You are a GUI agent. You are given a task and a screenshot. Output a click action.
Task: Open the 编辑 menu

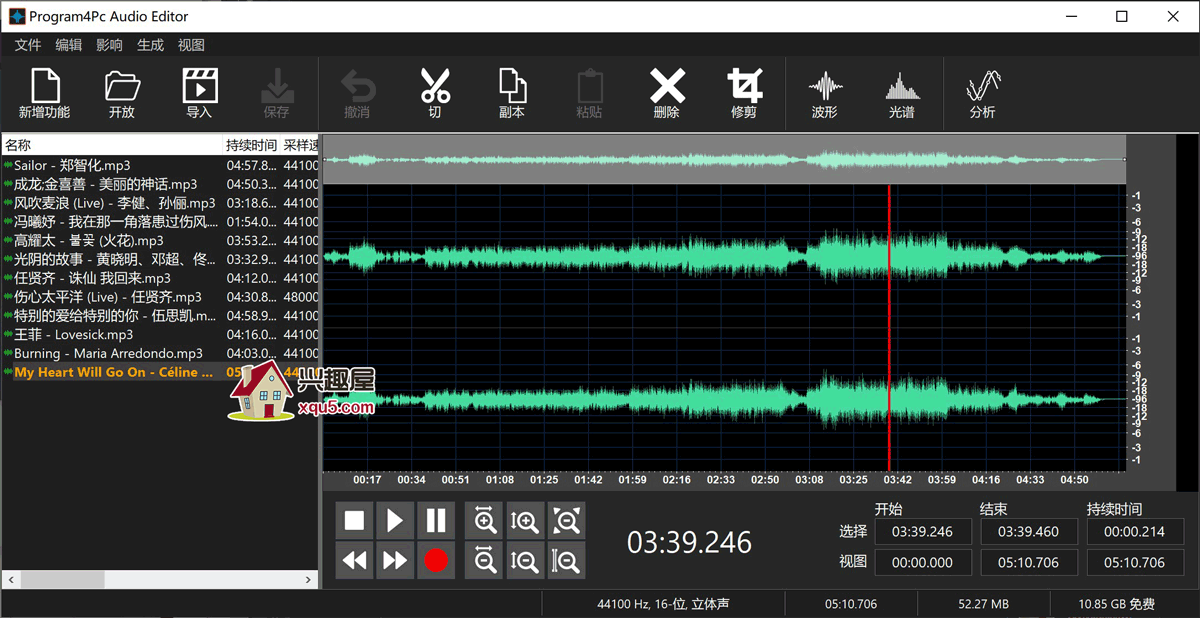69,45
